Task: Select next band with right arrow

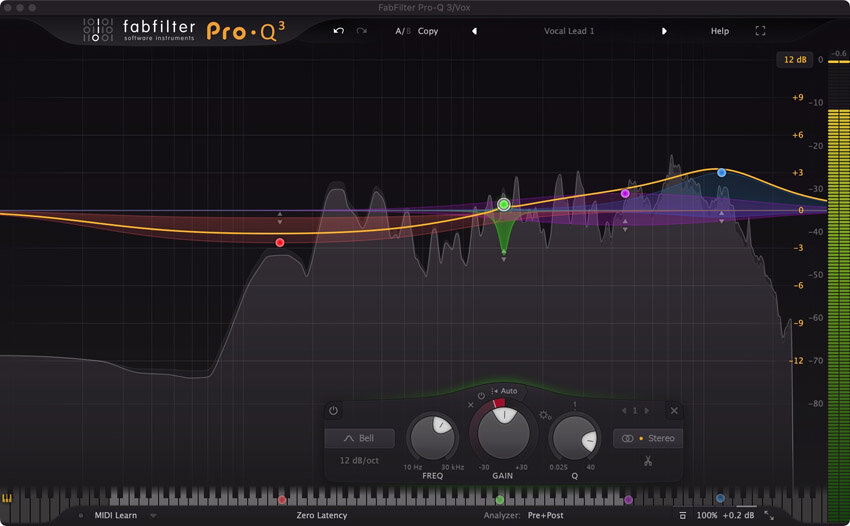Action: (646, 410)
